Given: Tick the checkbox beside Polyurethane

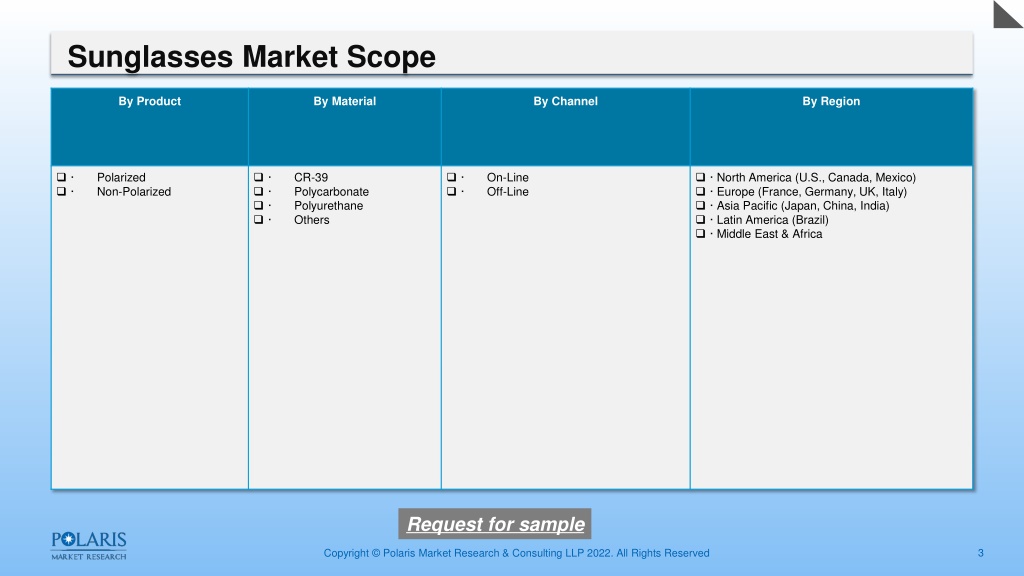Looking at the screenshot, I should tap(259, 205).
